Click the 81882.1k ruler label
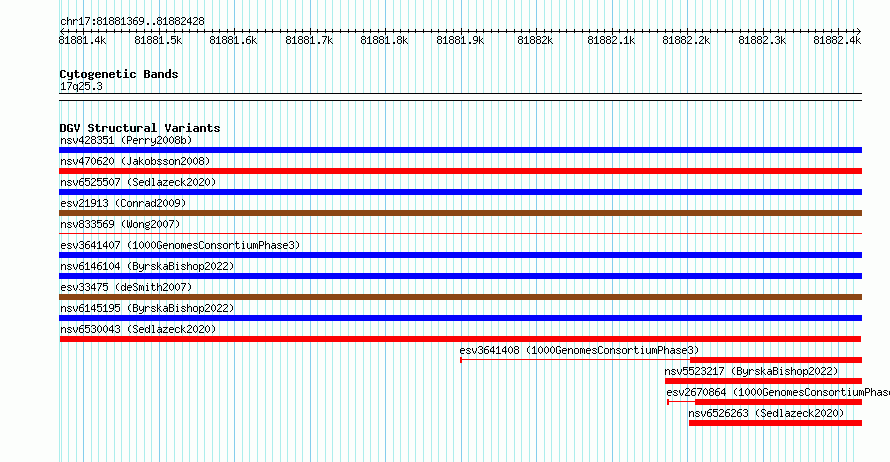This screenshot has height=462, width=890. [x=611, y=40]
